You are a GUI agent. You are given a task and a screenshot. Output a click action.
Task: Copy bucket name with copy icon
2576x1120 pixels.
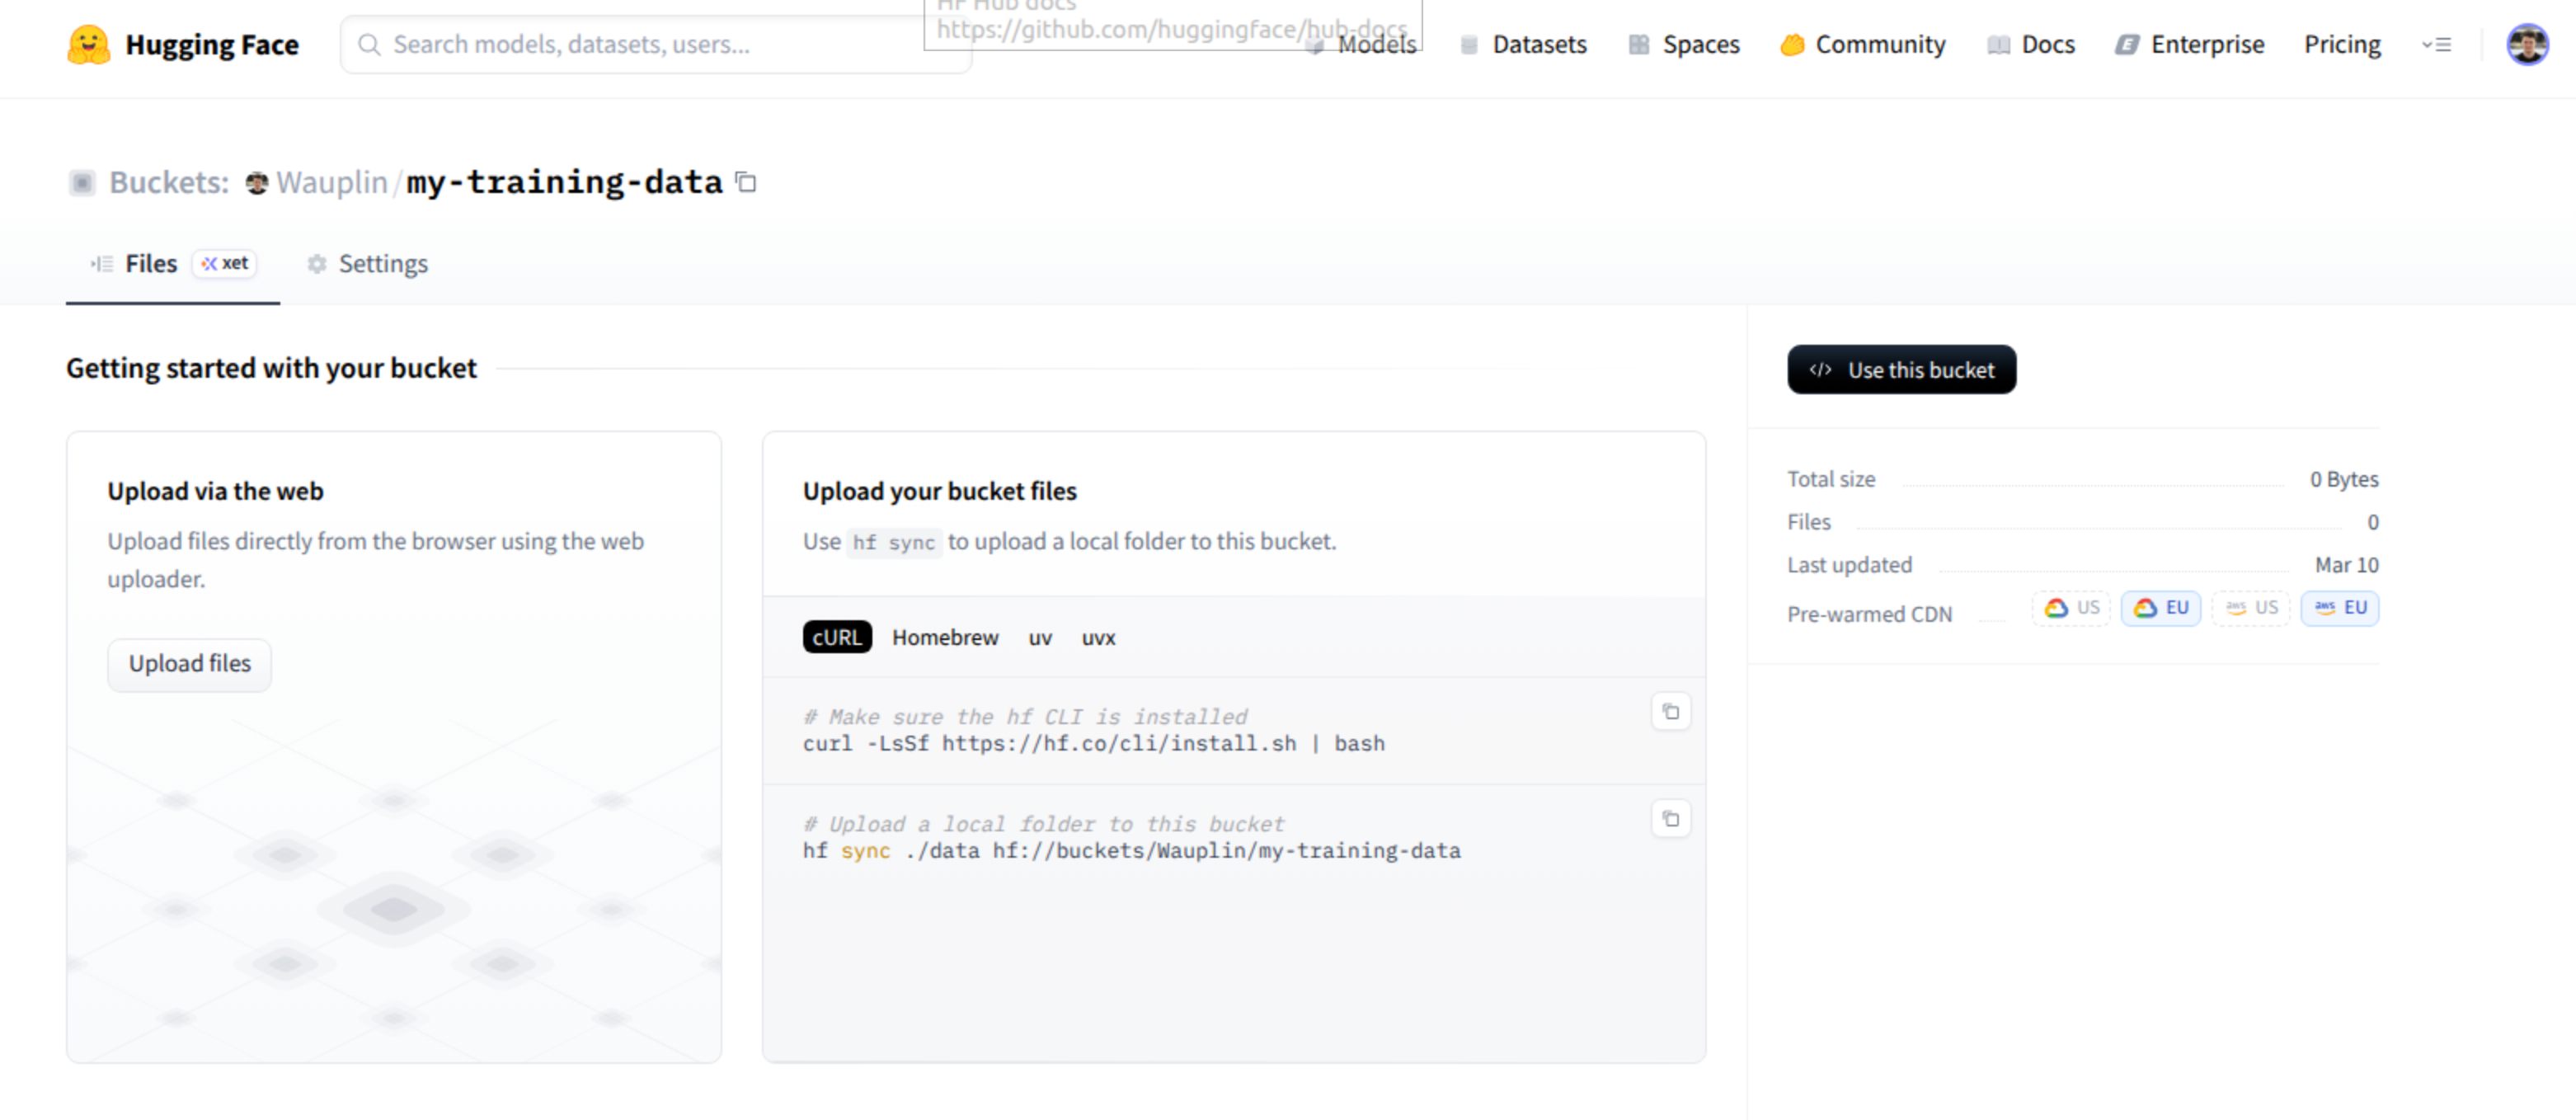pyautogui.click(x=746, y=182)
